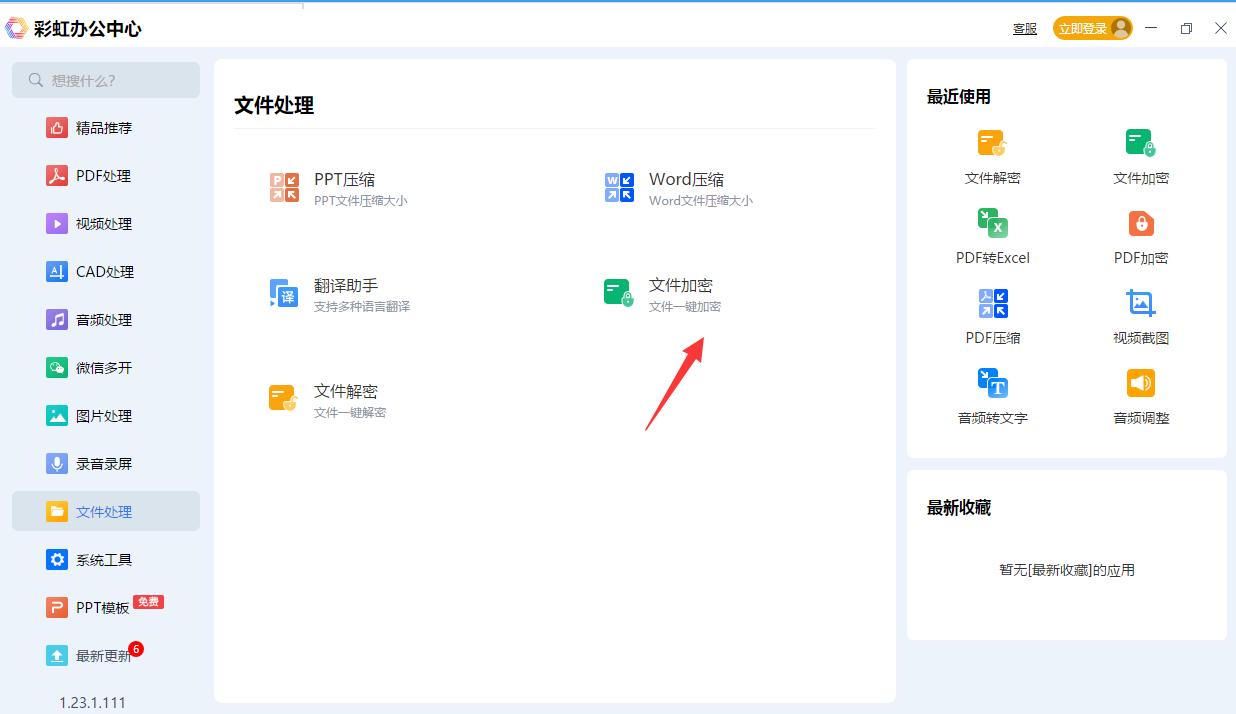Open the 客服 customer service link
Image resolution: width=1236 pixels, height=714 pixels.
[x=1024, y=29]
